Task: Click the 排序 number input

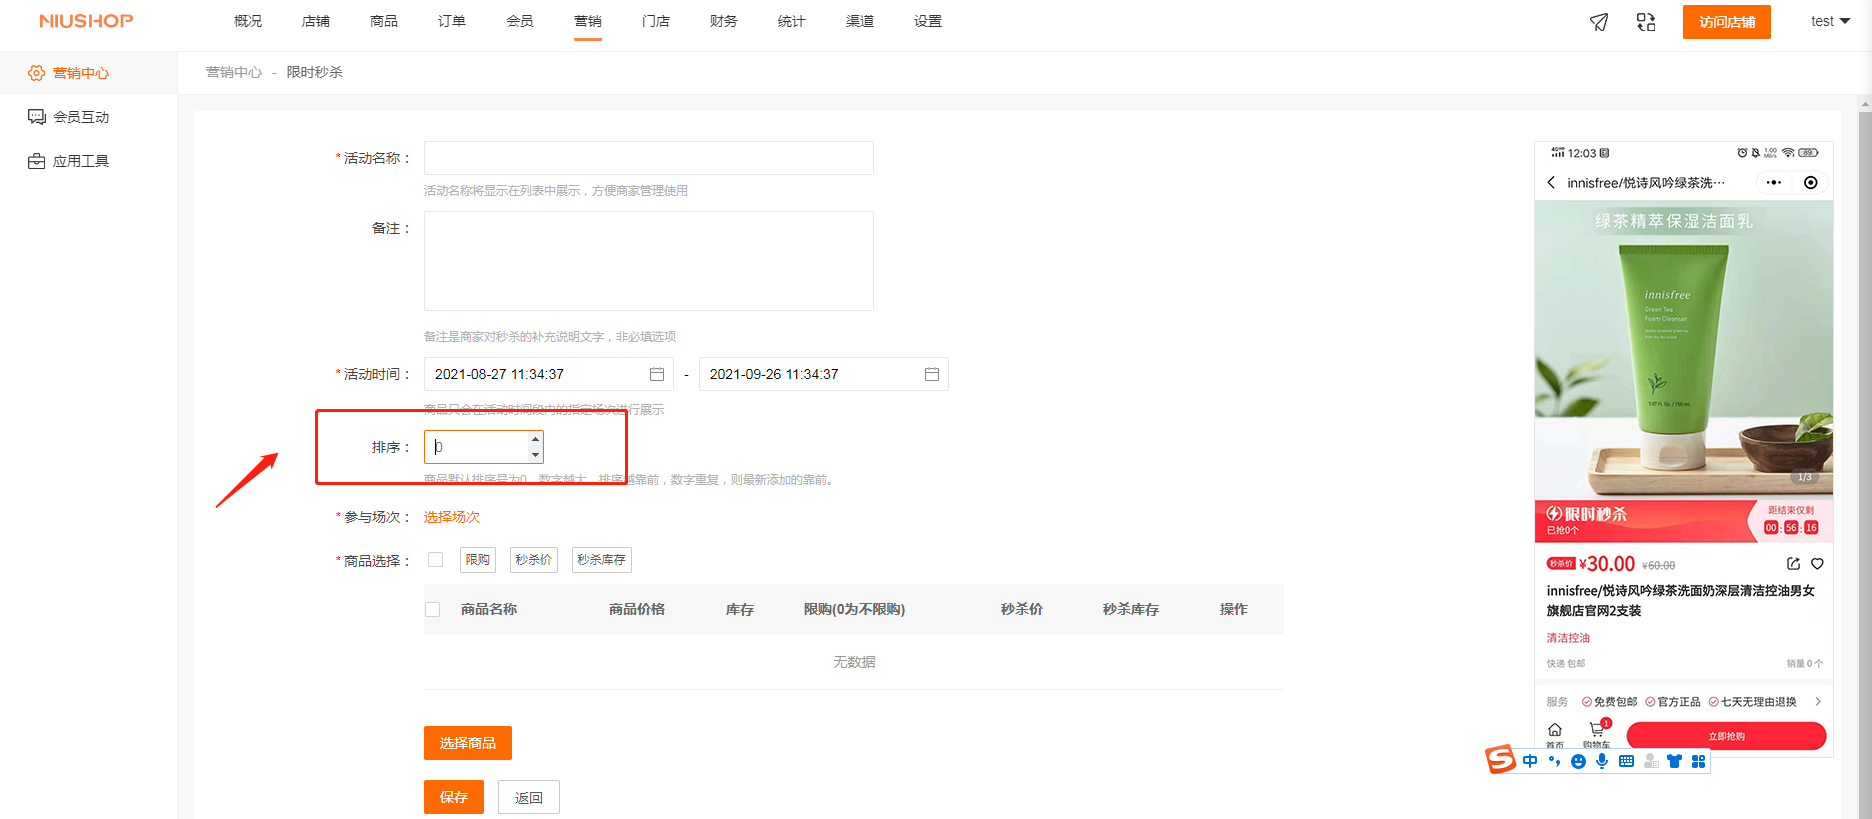Action: point(484,447)
